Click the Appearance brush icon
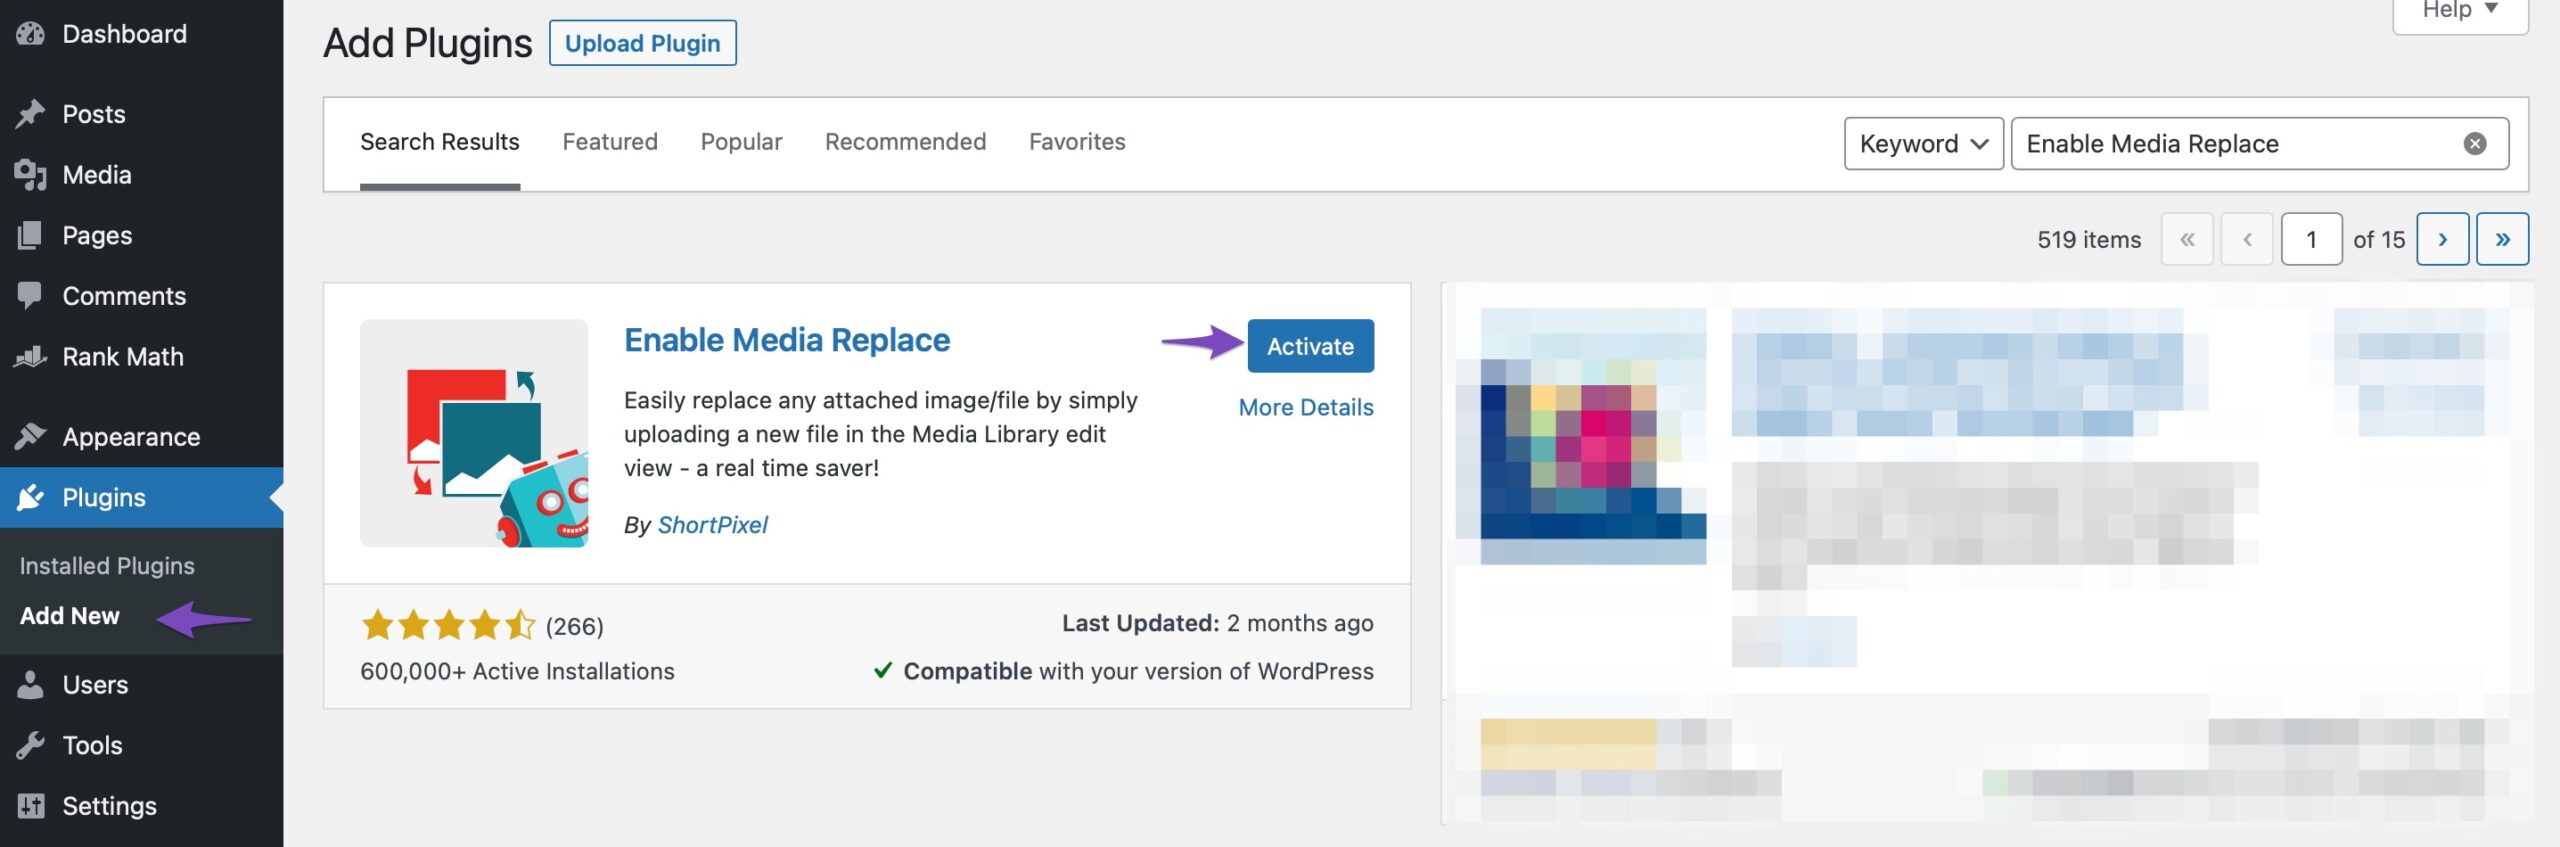2560x847 pixels. click(x=31, y=437)
